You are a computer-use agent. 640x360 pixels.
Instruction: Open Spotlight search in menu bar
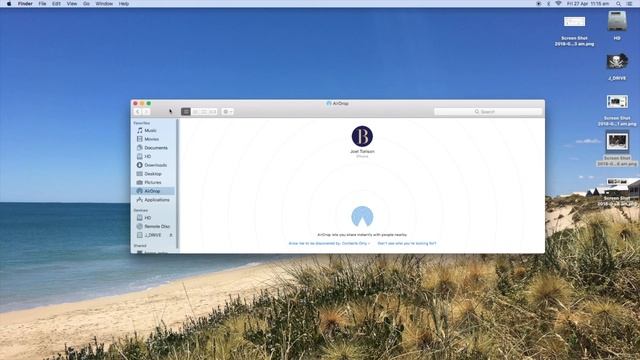[619, 4]
